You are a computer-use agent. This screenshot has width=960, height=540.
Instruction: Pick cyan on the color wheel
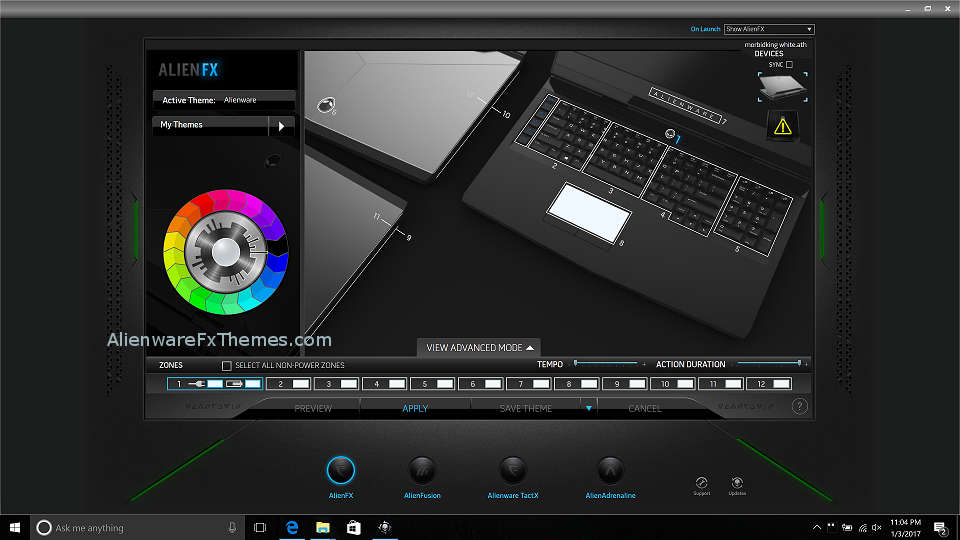tap(250, 299)
